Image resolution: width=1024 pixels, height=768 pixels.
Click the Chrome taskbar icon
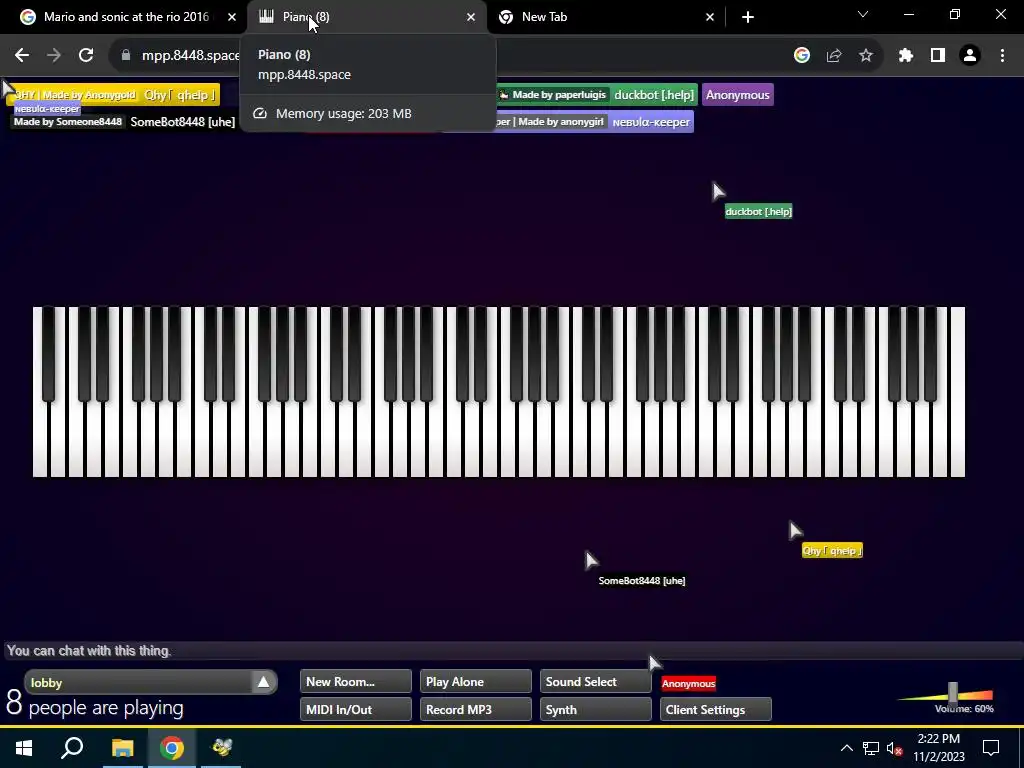[172, 748]
